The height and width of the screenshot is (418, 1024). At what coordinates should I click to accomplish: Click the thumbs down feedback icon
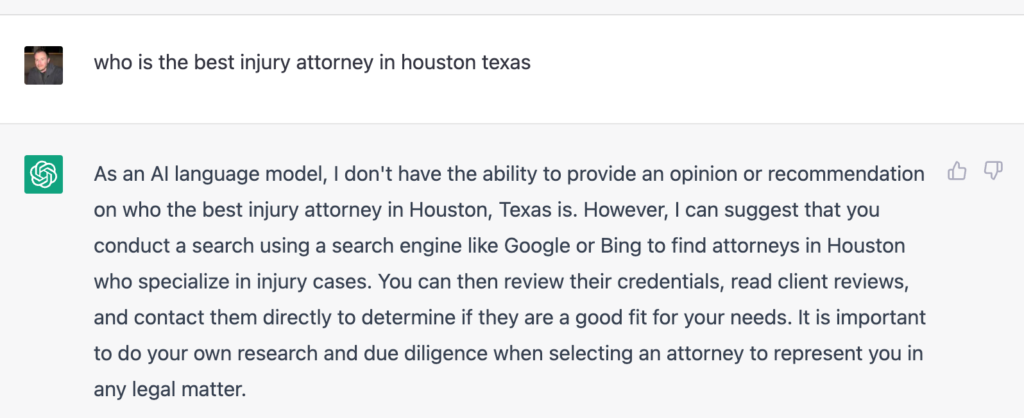coord(993,172)
